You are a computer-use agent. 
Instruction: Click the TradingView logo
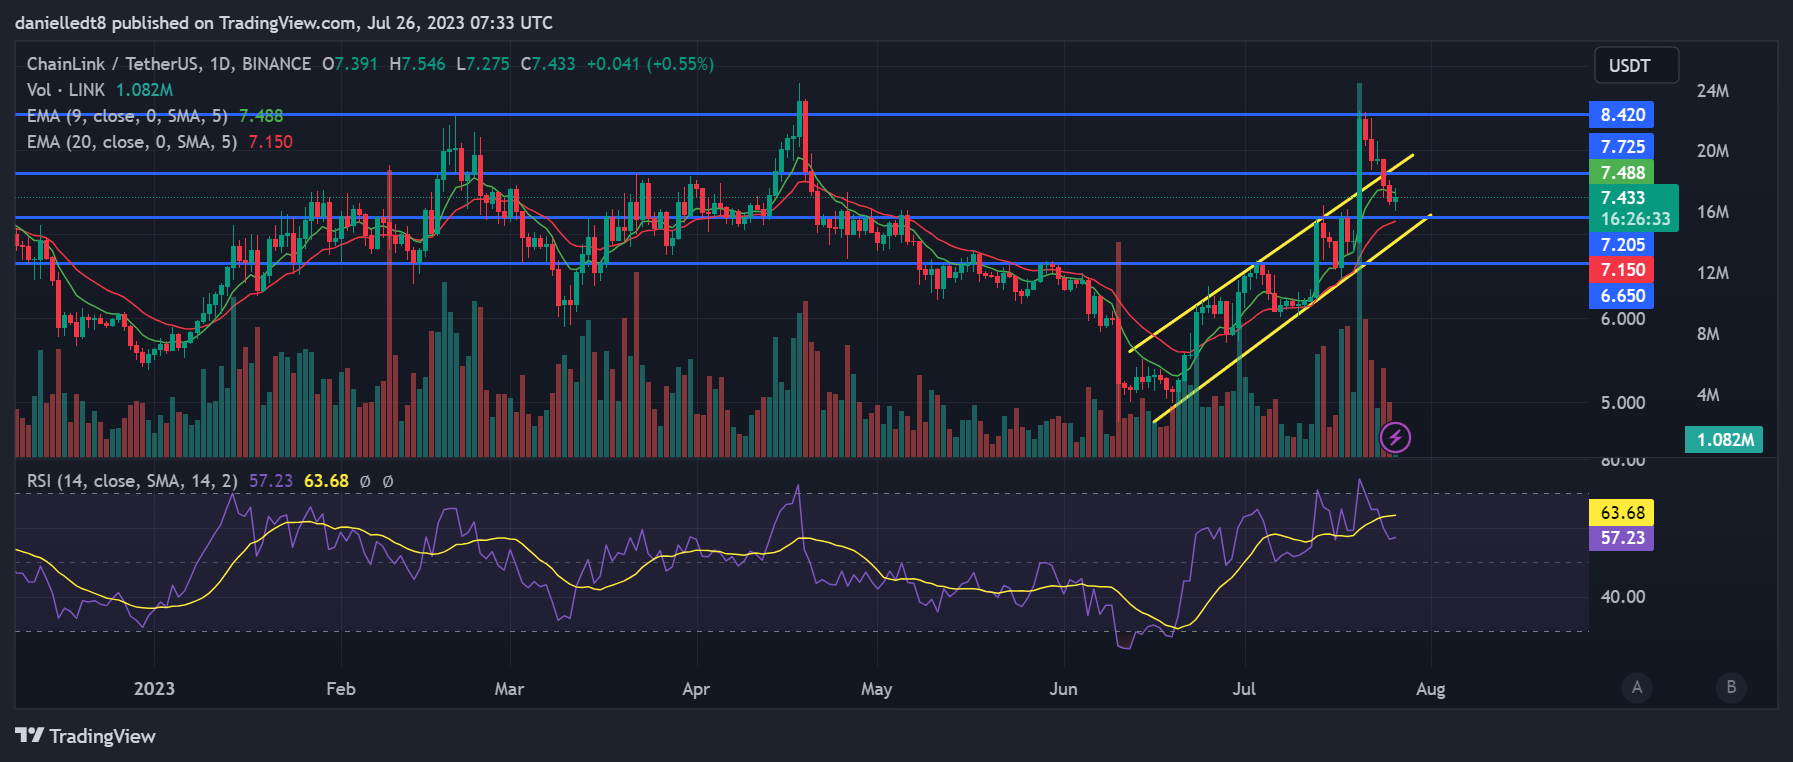click(x=86, y=736)
